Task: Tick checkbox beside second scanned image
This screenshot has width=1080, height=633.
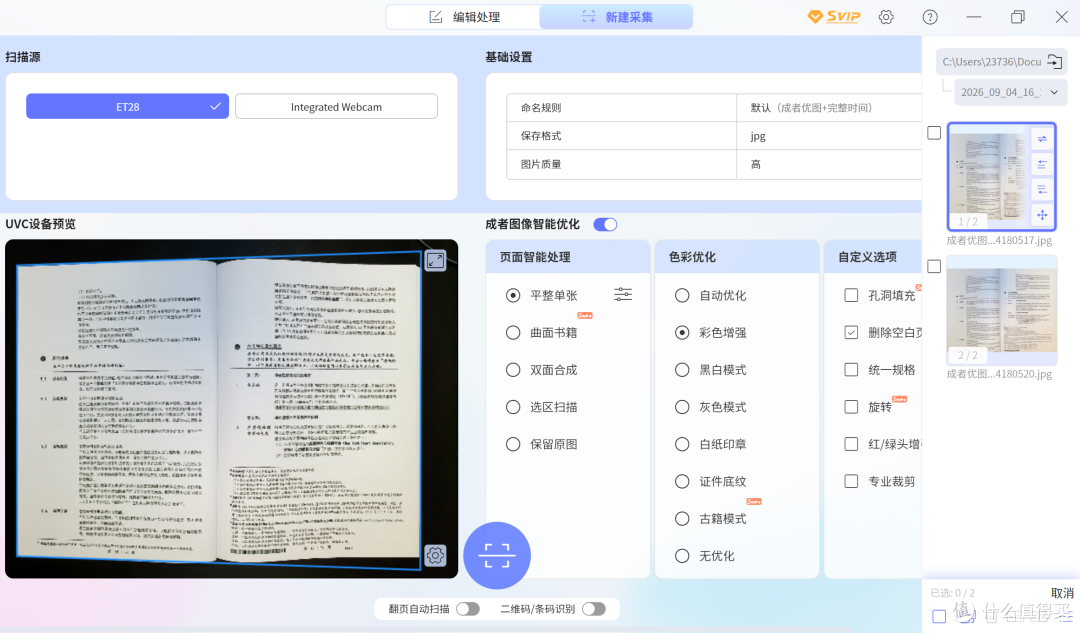Action: click(x=934, y=267)
